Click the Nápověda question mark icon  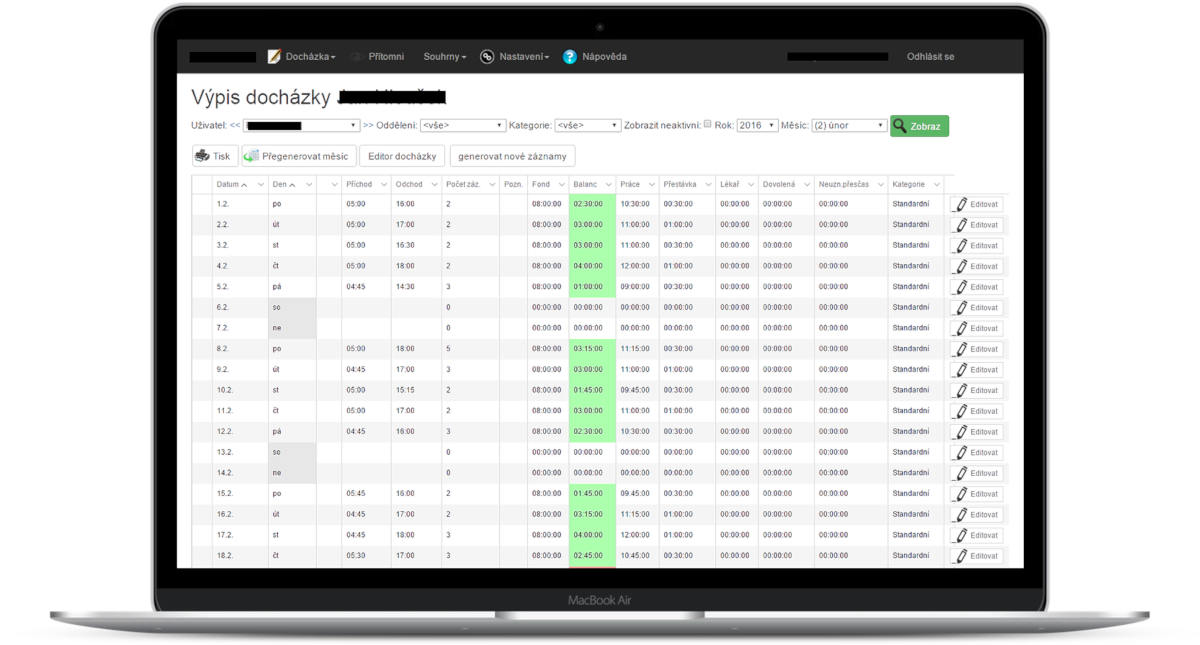point(570,57)
